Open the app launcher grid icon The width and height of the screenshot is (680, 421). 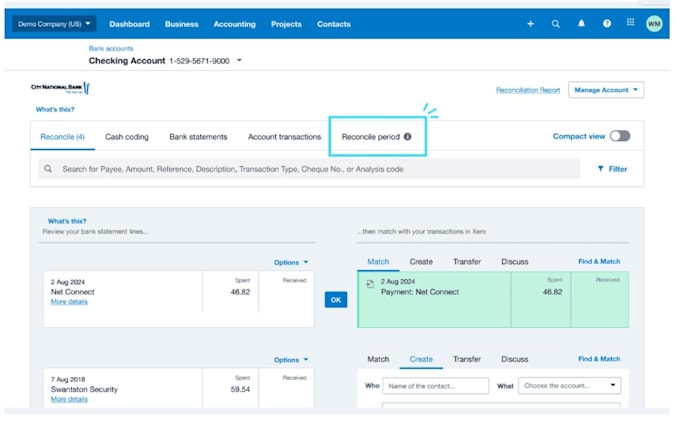631,22
